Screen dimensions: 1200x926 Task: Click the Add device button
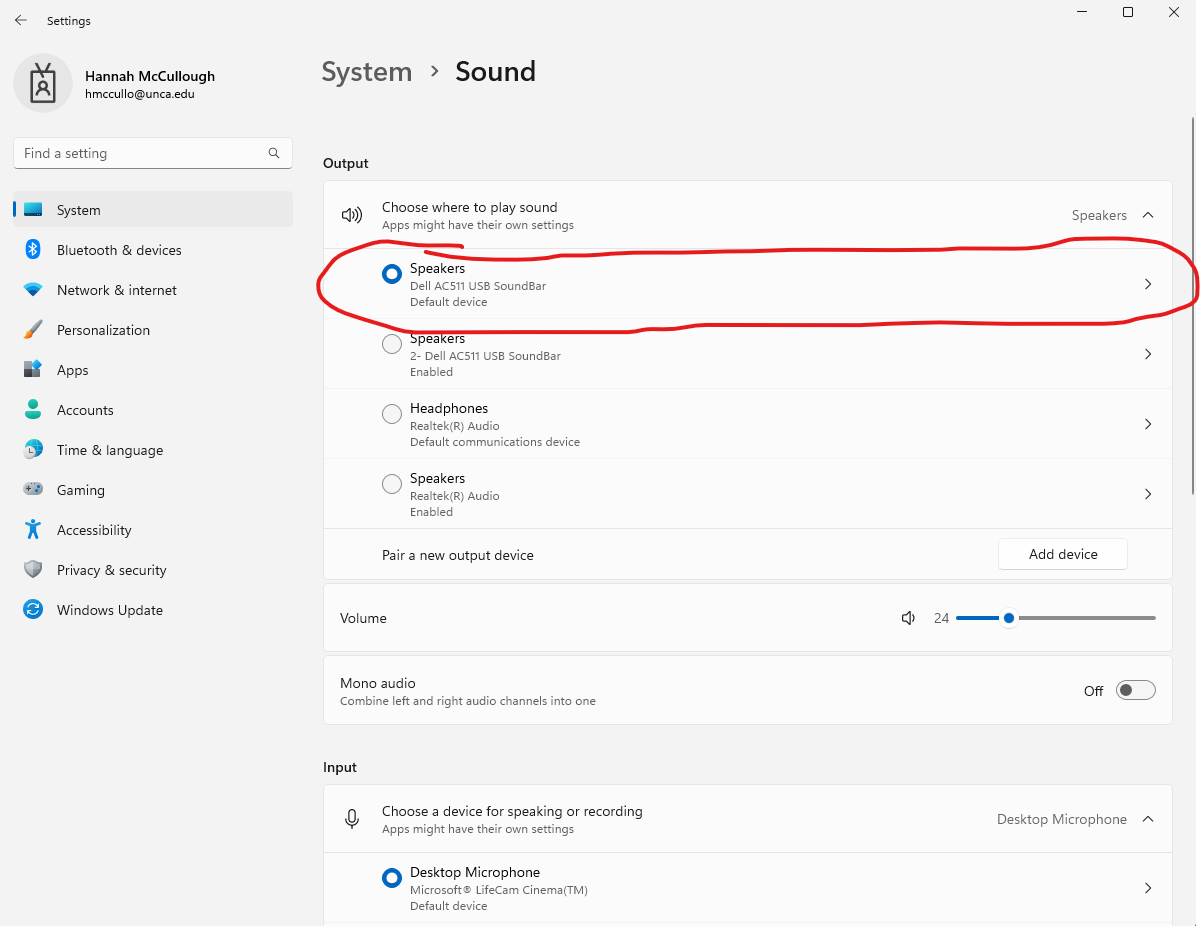1062,553
